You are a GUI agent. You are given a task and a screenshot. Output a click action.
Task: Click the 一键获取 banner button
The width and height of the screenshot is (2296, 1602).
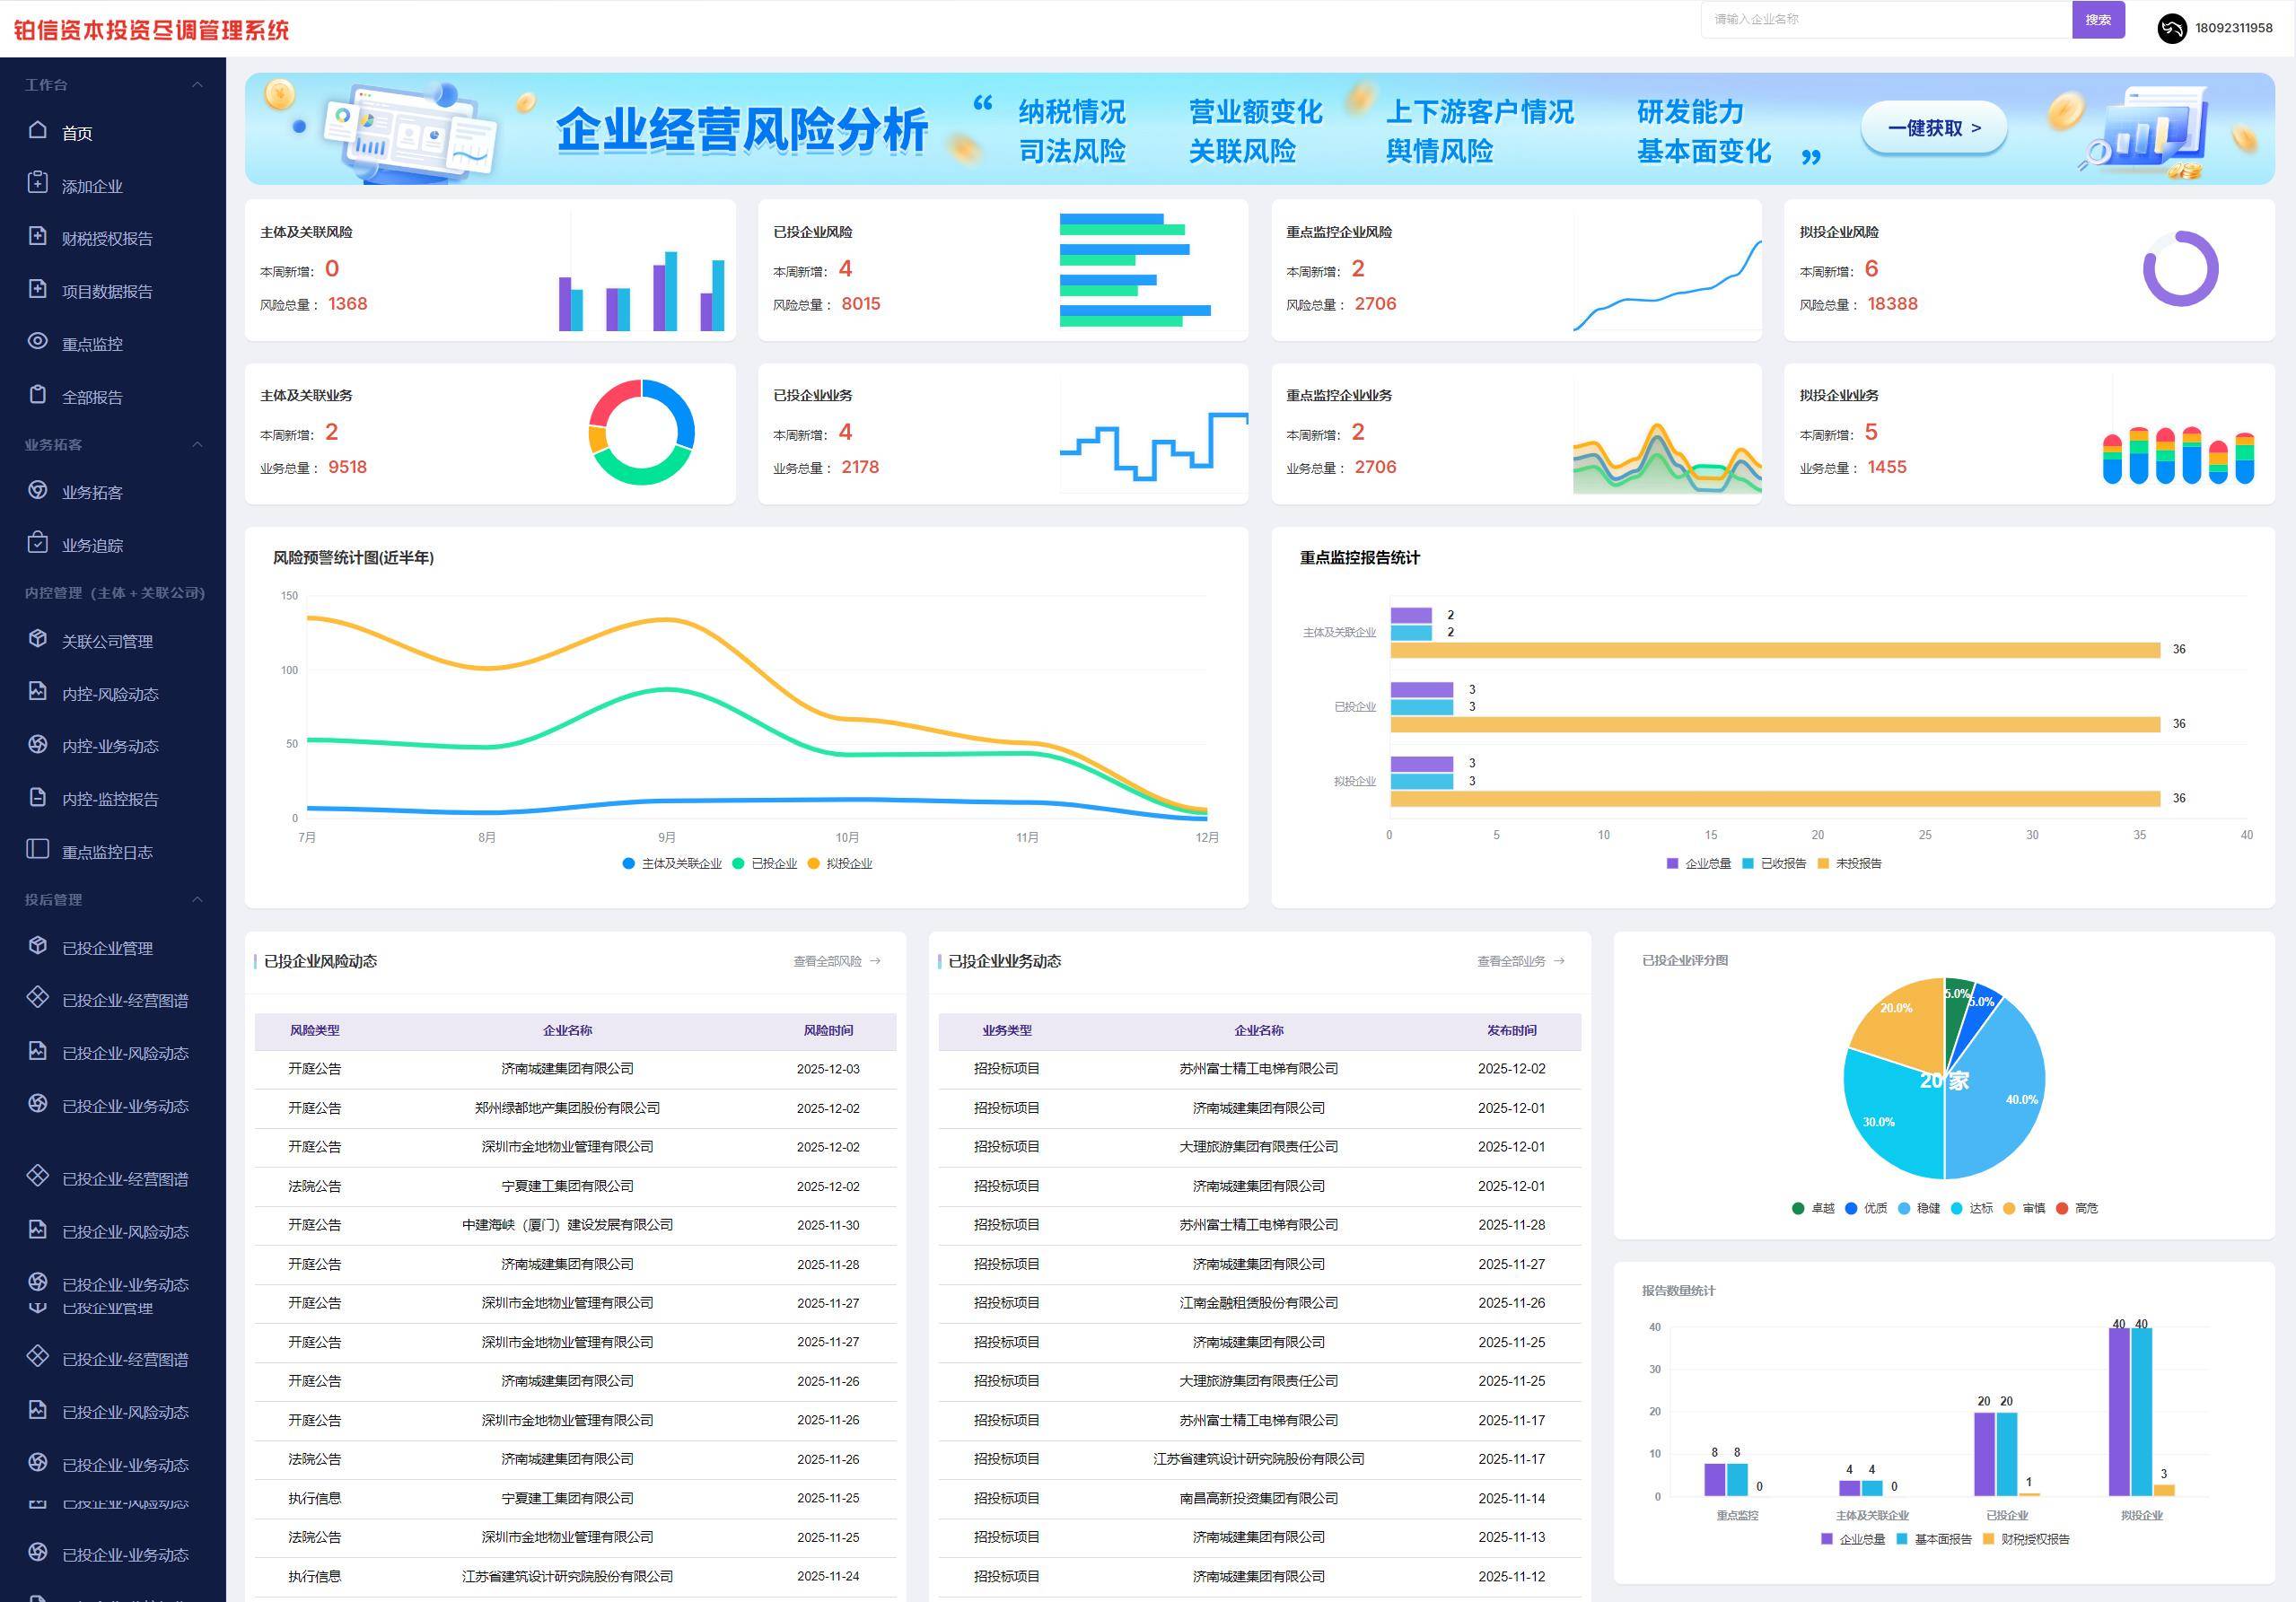pos(1933,128)
